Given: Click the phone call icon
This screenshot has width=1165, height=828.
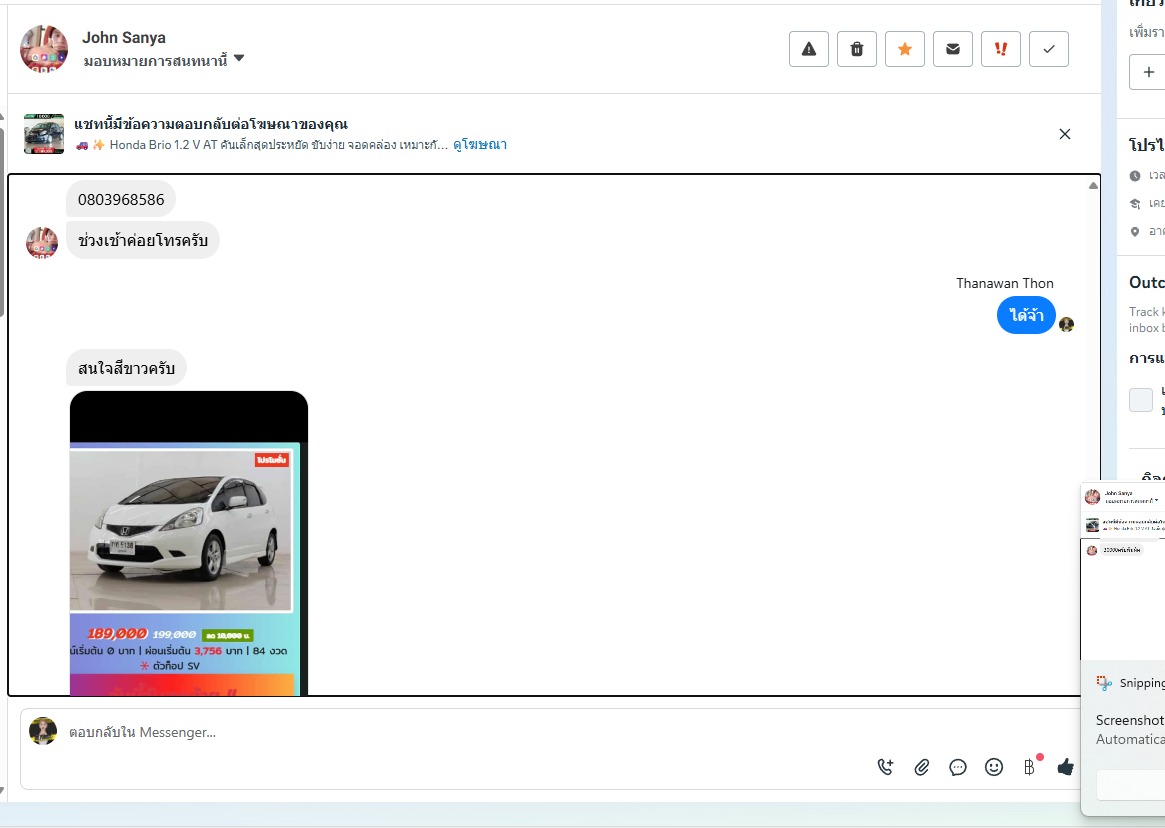Looking at the screenshot, I should [x=885, y=767].
